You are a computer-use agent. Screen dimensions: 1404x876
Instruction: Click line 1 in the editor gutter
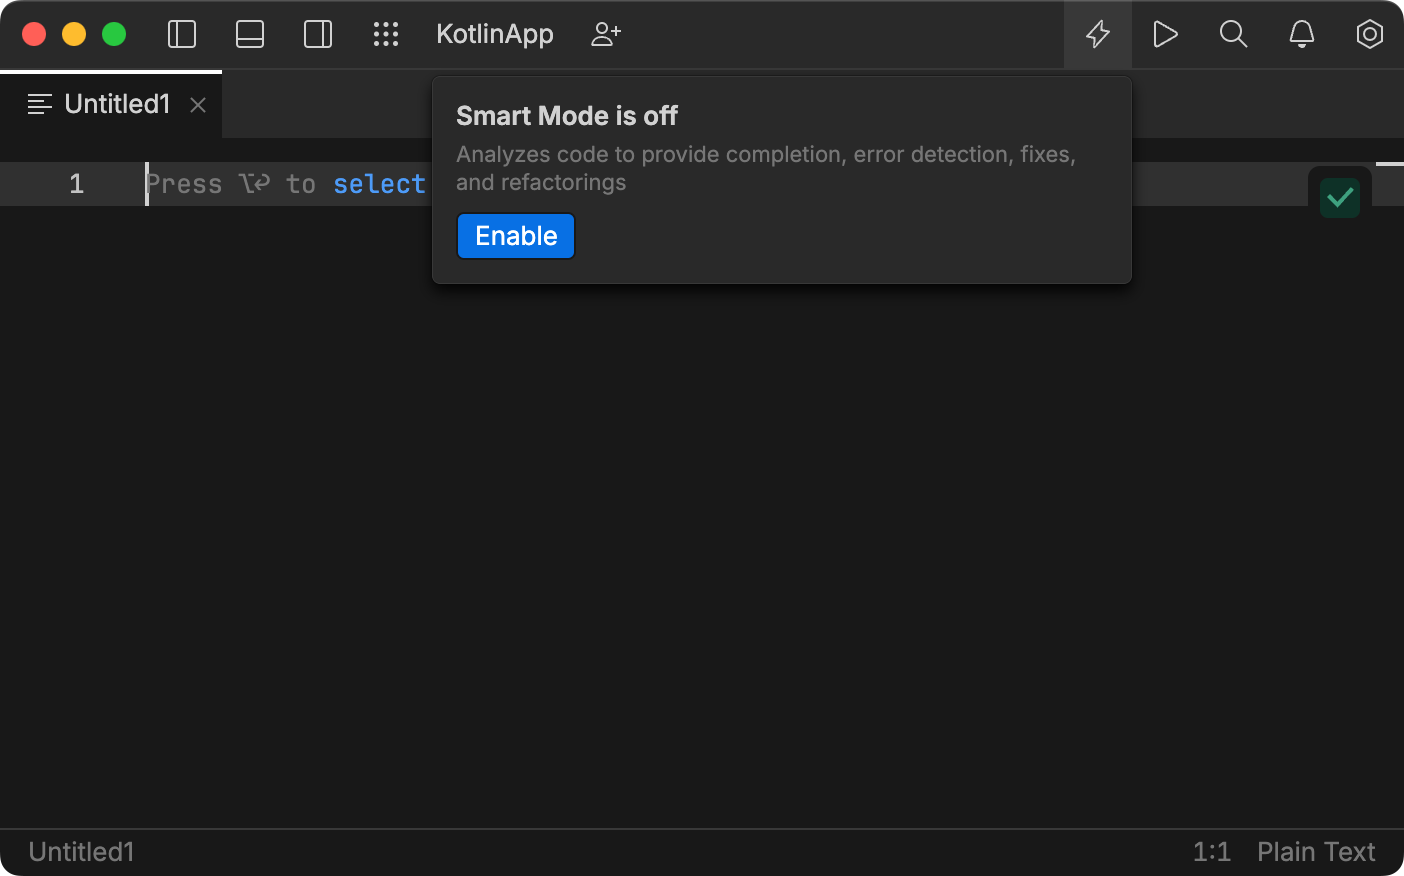click(76, 184)
